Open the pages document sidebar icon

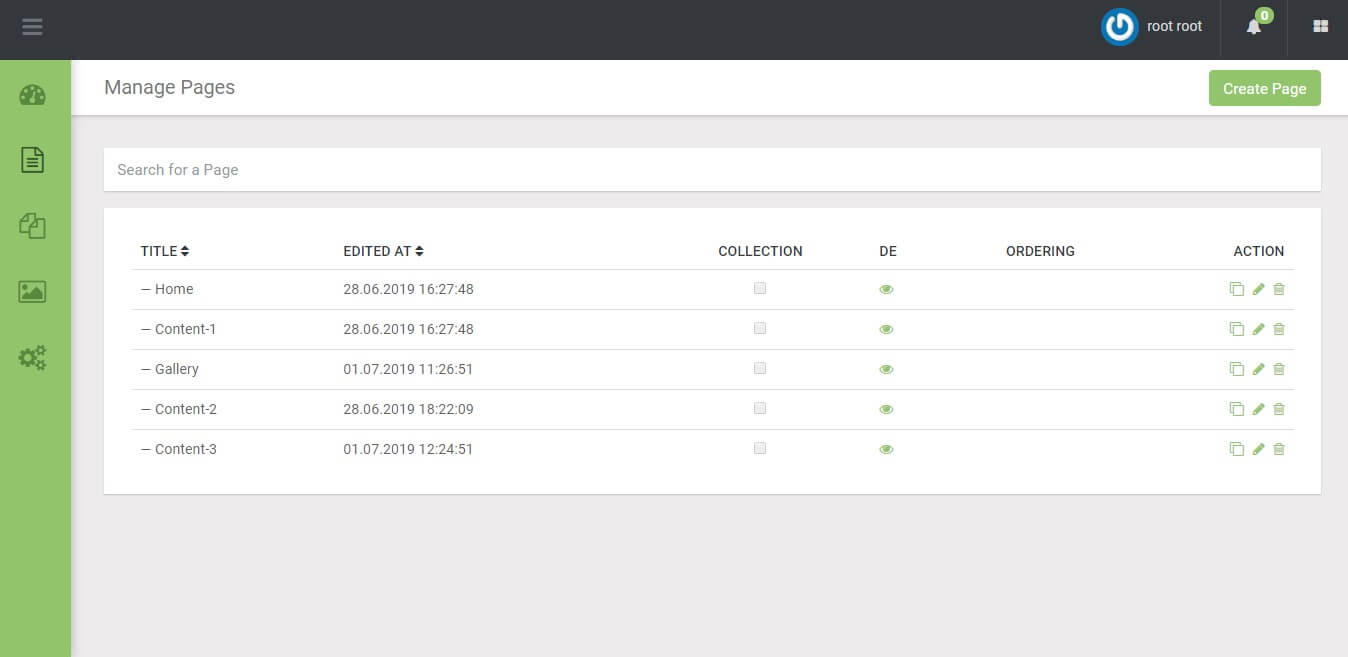(32, 159)
